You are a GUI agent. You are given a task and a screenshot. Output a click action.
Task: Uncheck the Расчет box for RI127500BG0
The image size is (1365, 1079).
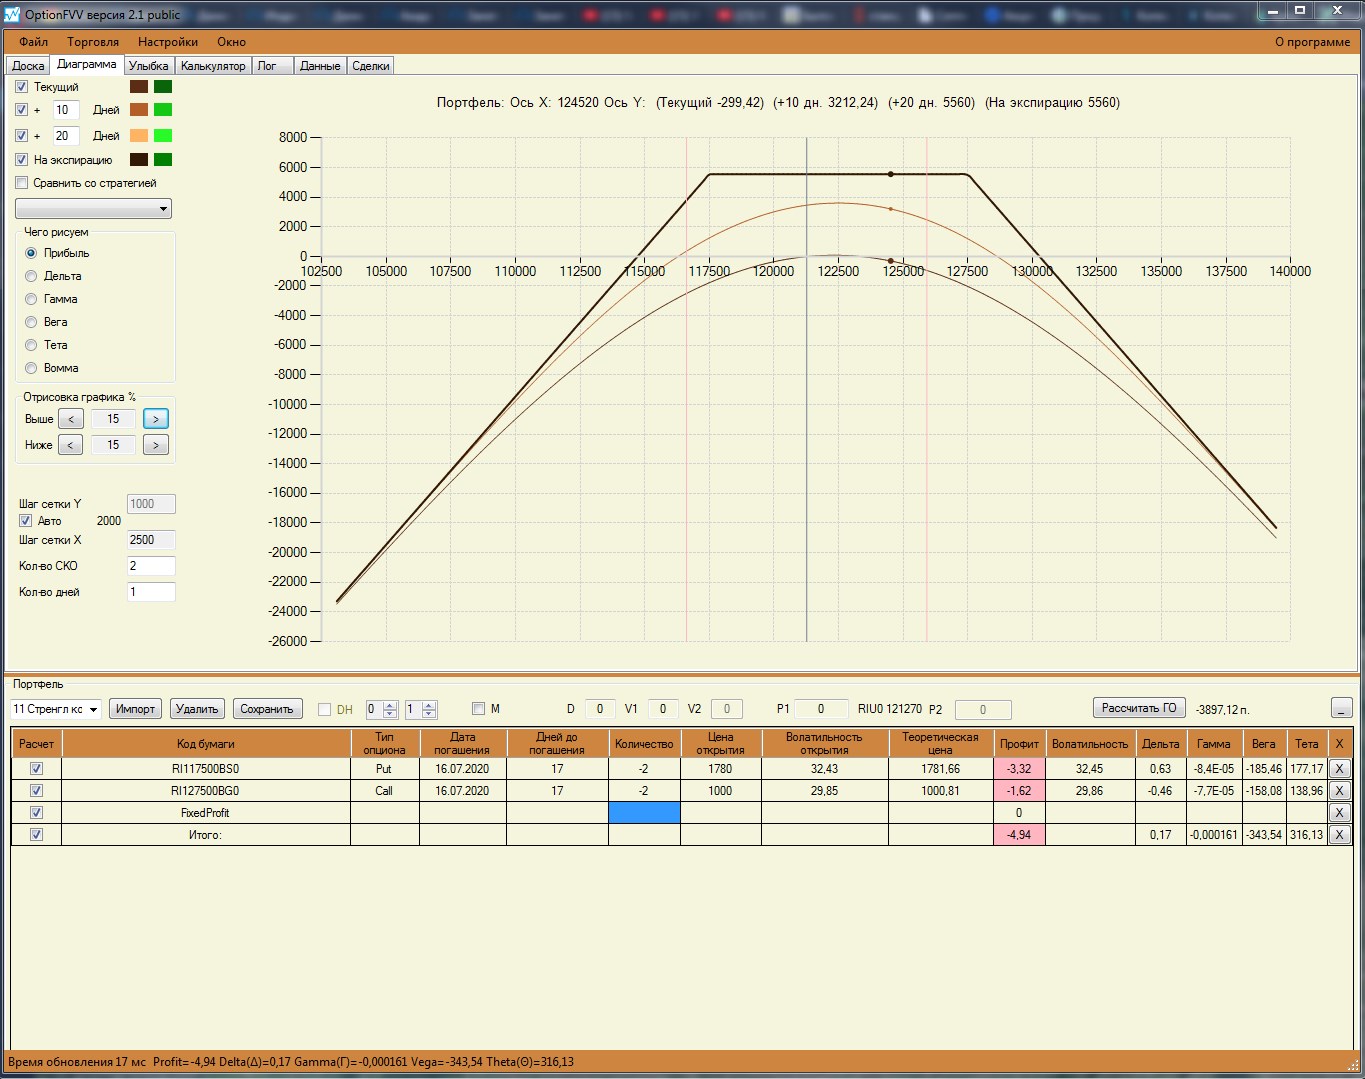coord(37,790)
